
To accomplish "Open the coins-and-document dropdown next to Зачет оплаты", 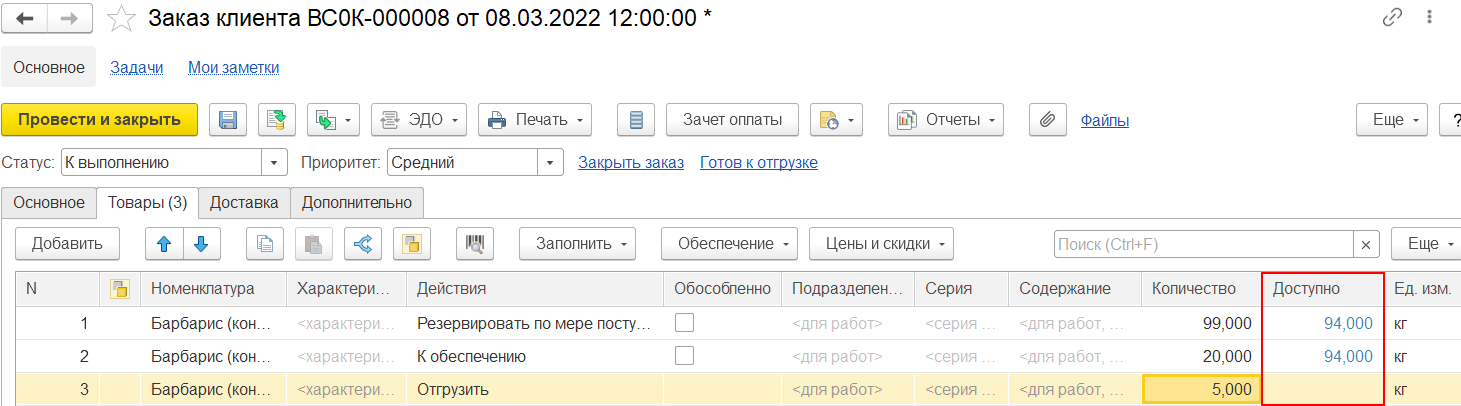I will [835, 120].
